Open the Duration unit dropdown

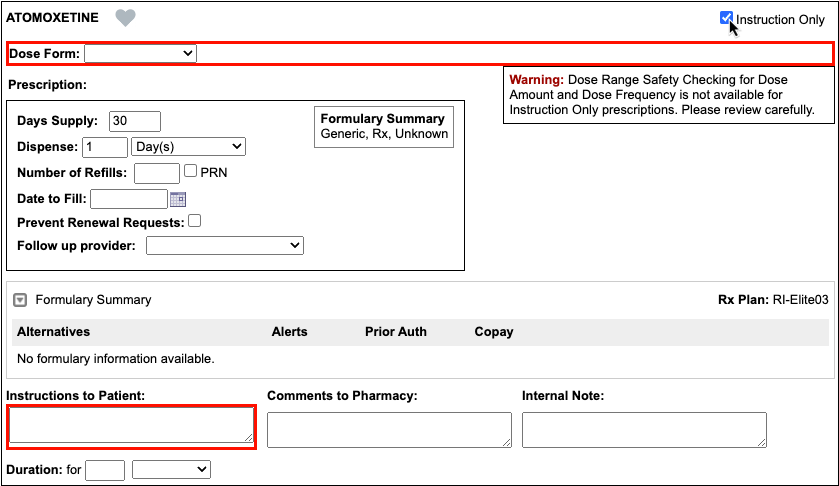click(x=171, y=469)
